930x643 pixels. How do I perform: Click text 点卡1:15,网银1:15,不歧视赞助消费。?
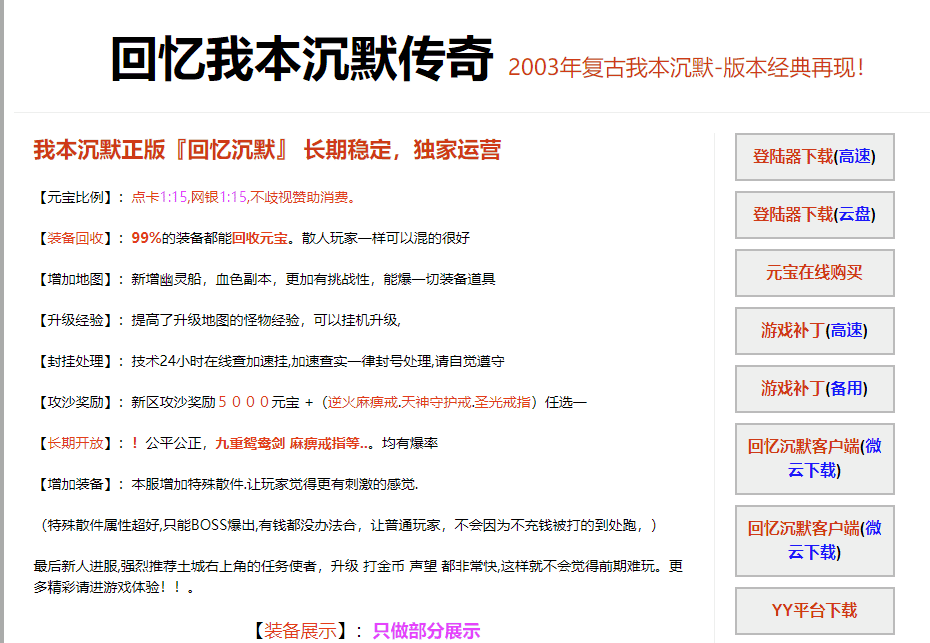[243, 198]
